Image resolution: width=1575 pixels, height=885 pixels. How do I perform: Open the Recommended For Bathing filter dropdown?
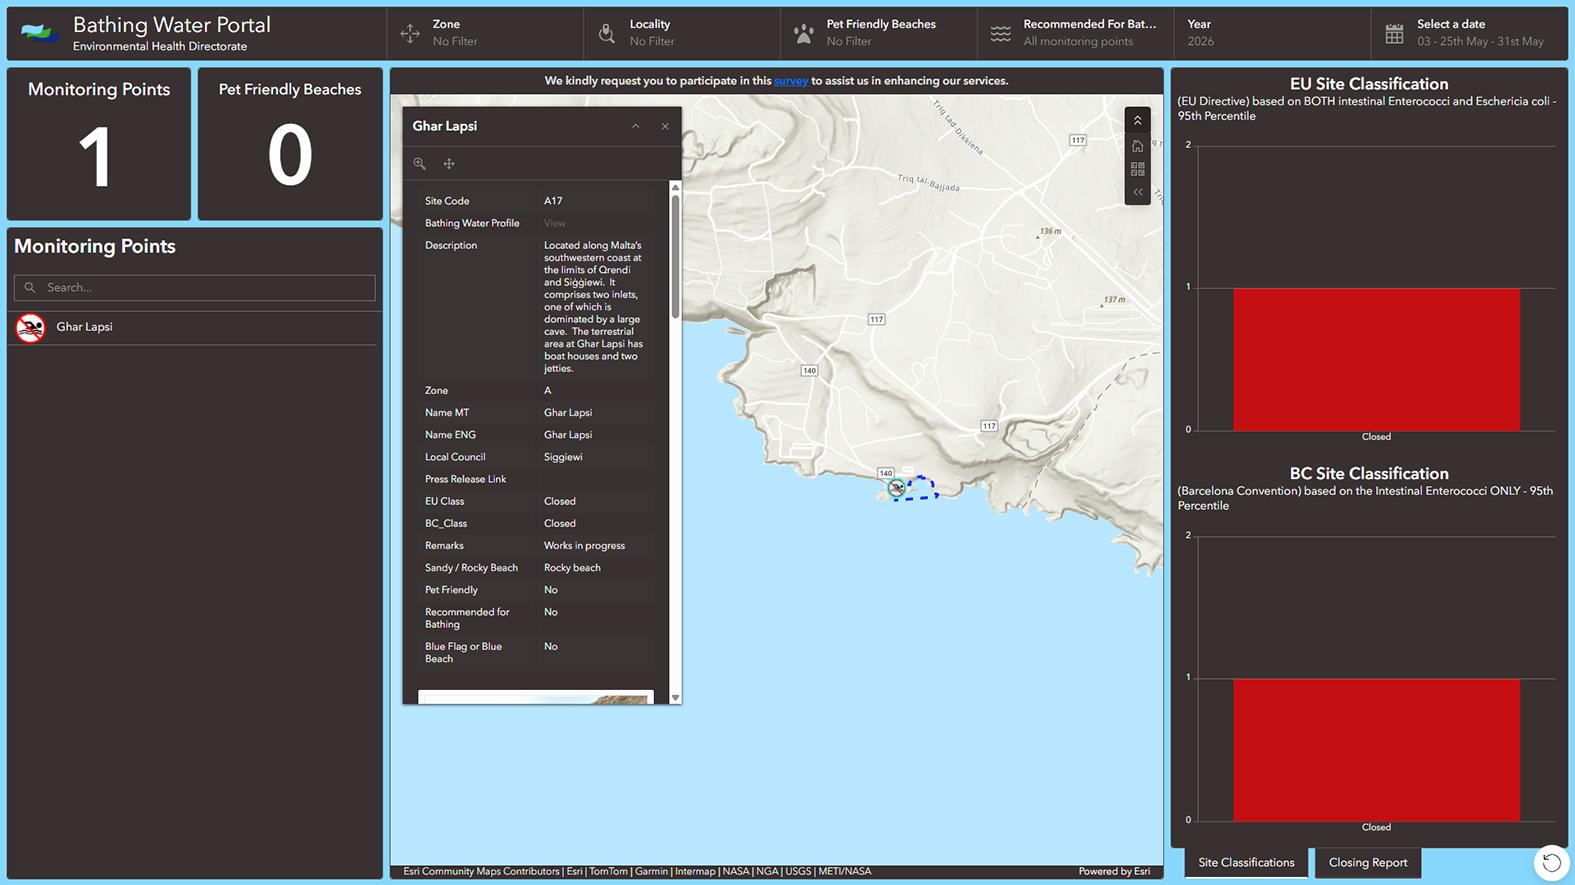click(1076, 33)
